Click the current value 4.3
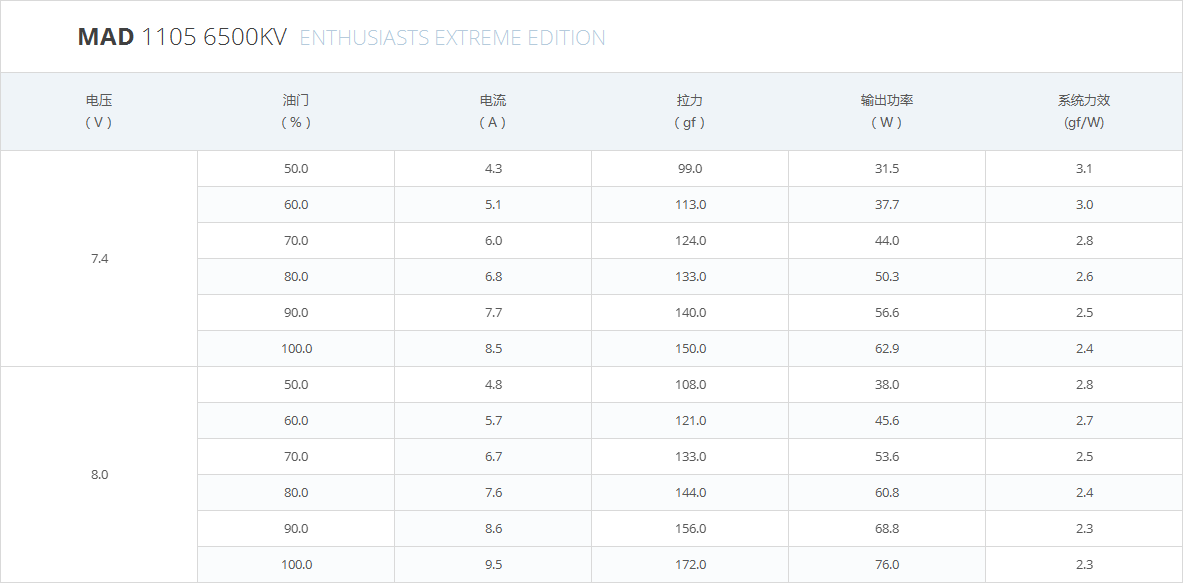1183x583 pixels. coord(493,169)
